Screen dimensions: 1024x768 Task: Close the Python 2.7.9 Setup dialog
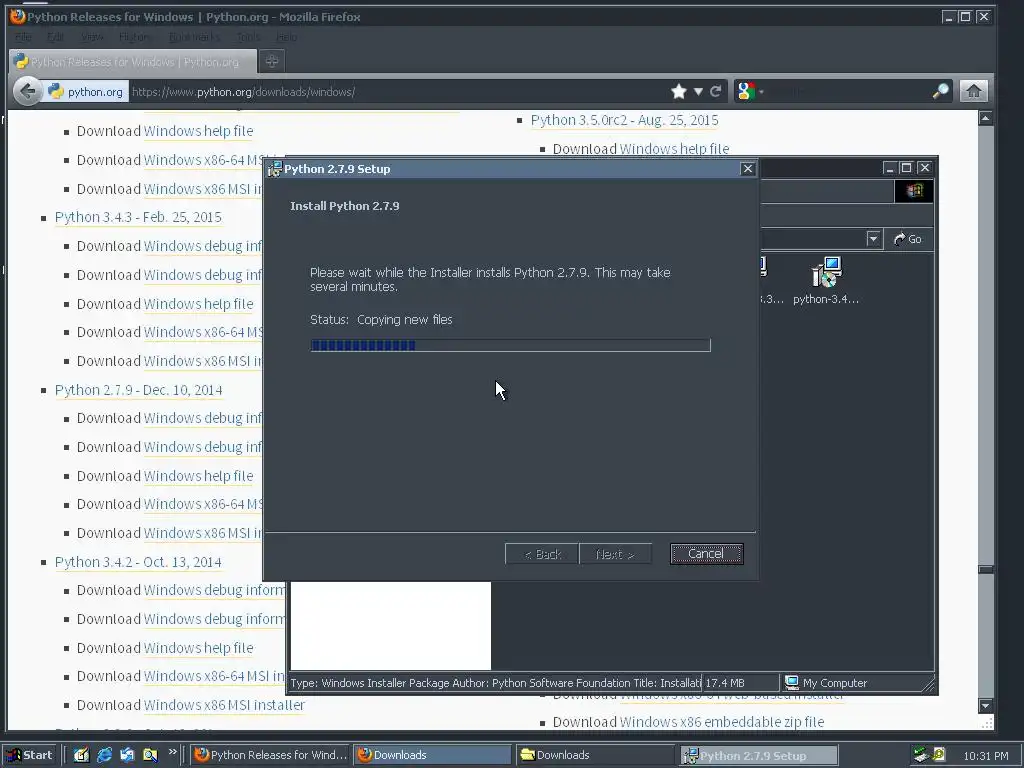pos(748,169)
